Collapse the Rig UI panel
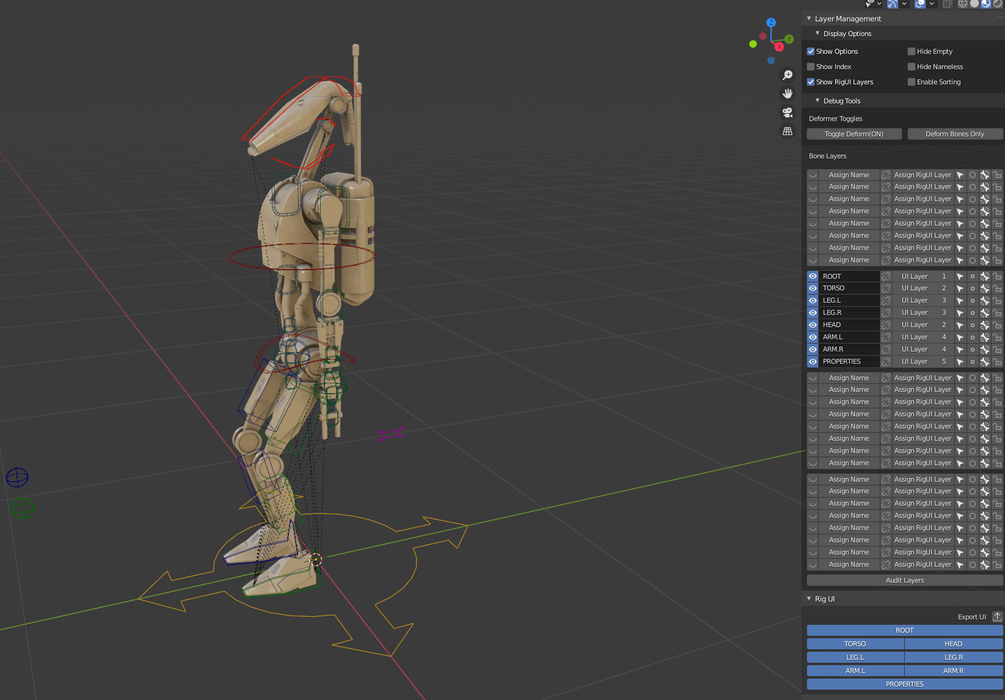The width and height of the screenshot is (1005, 700). (x=809, y=599)
